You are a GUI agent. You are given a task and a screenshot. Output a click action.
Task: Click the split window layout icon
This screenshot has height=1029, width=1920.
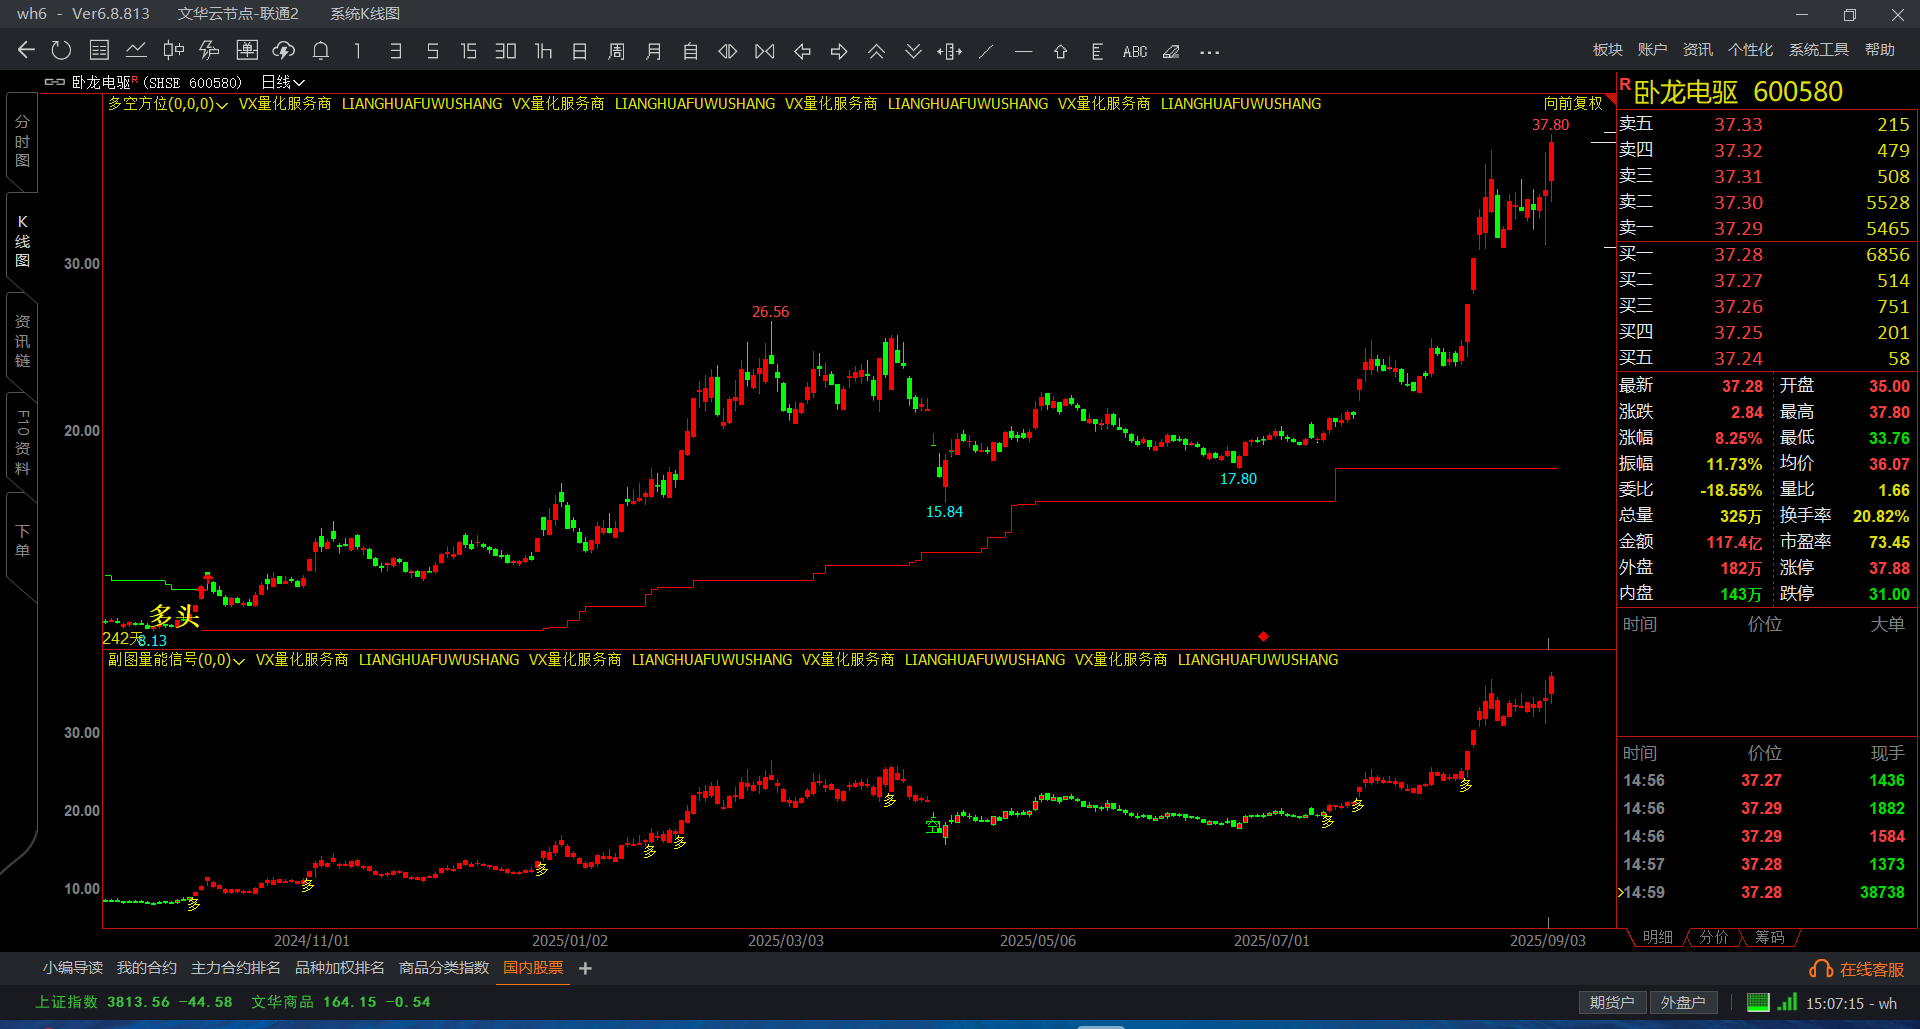tap(950, 51)
